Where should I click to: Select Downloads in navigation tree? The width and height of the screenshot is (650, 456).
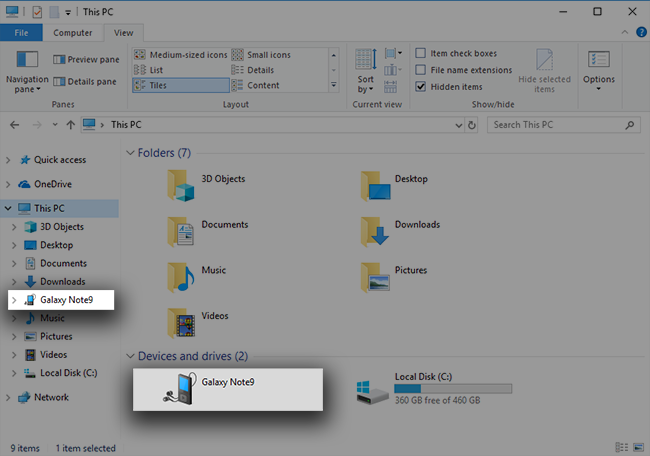point(63,281)
